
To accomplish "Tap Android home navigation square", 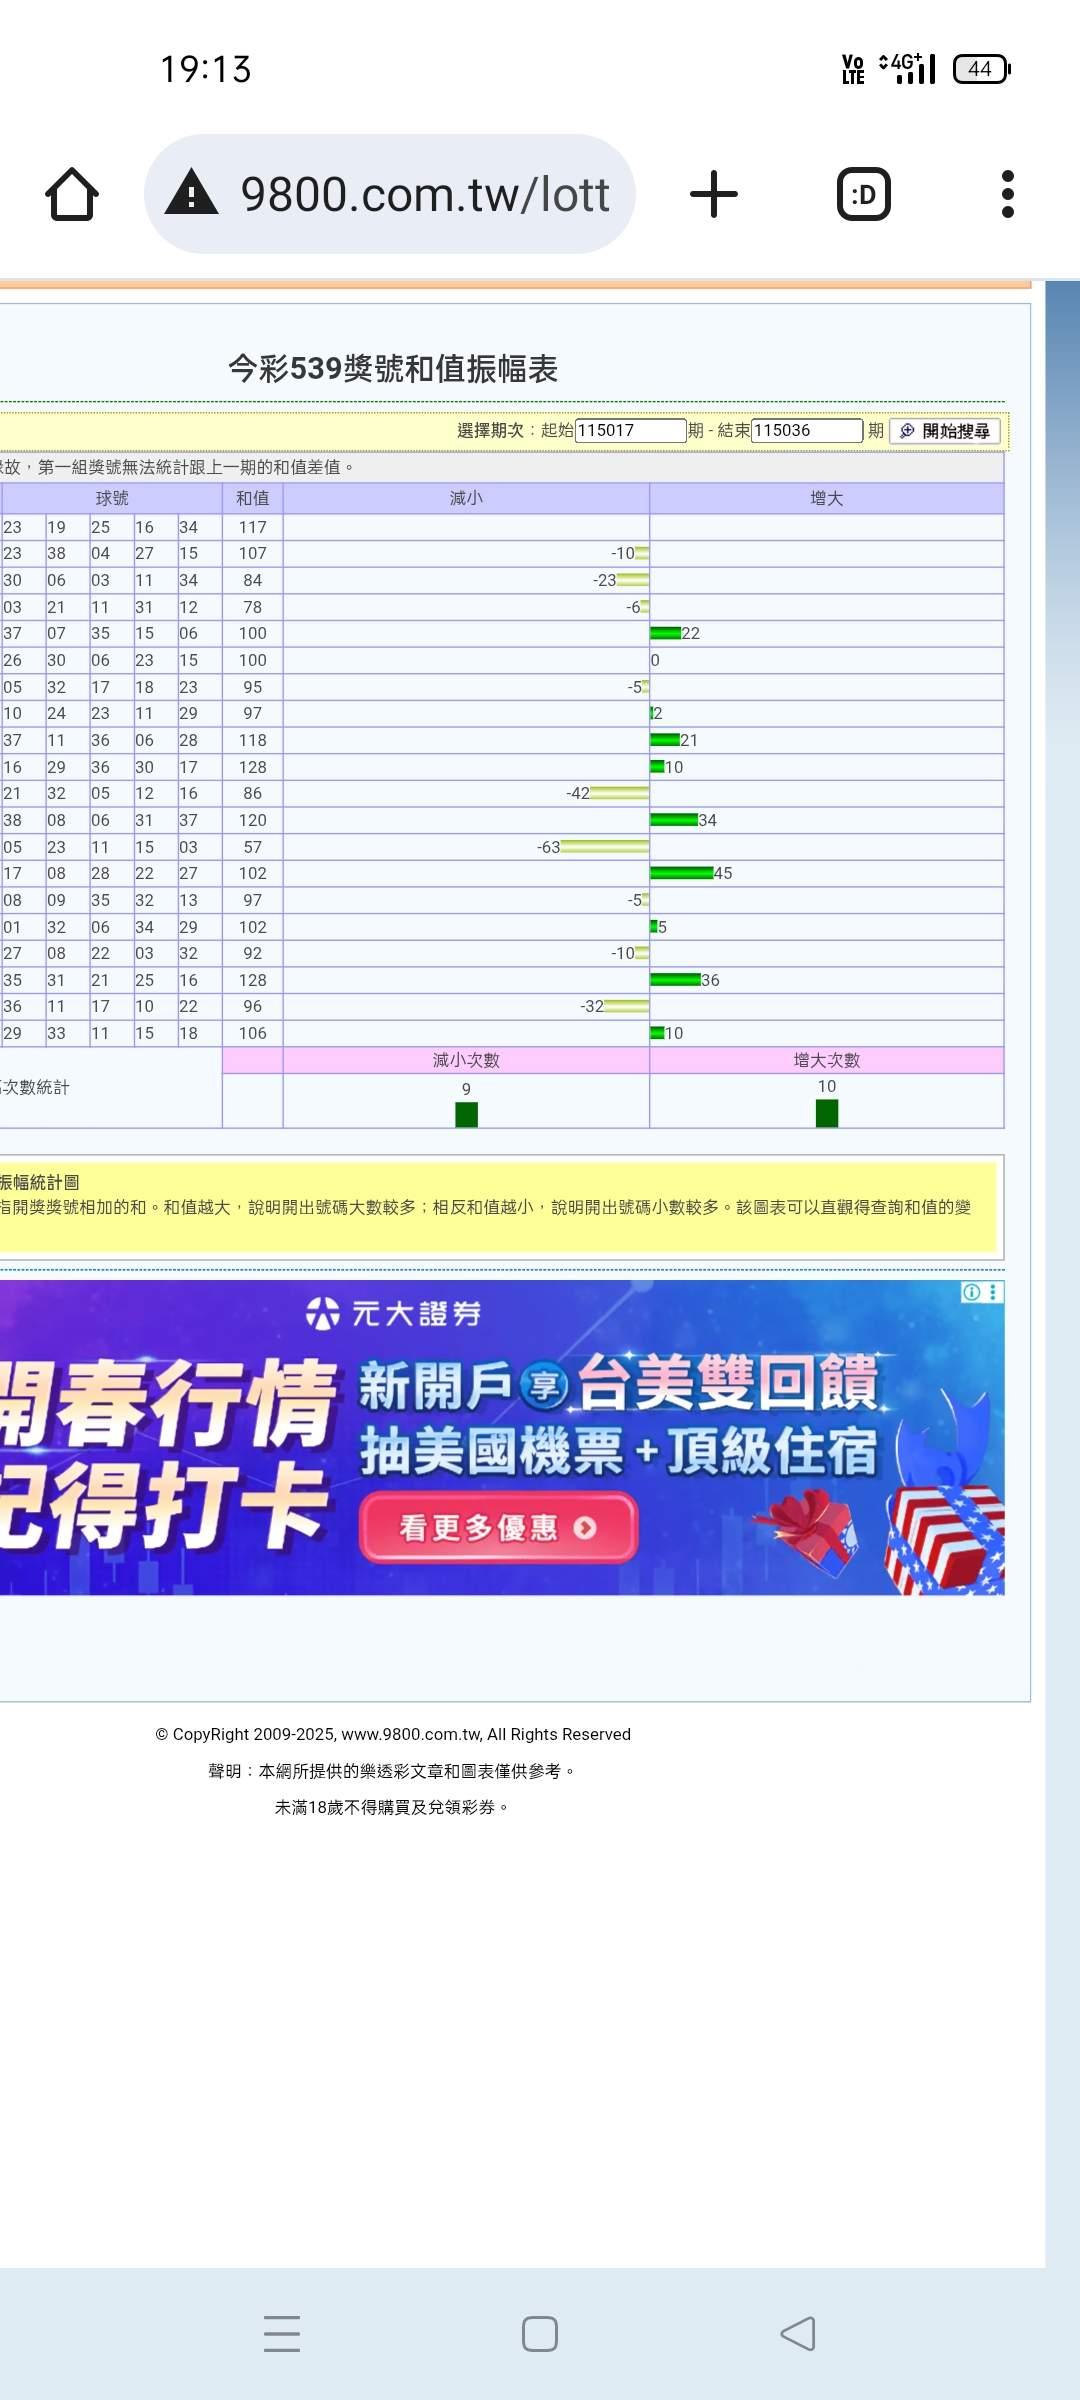I will coord(540,2334).
